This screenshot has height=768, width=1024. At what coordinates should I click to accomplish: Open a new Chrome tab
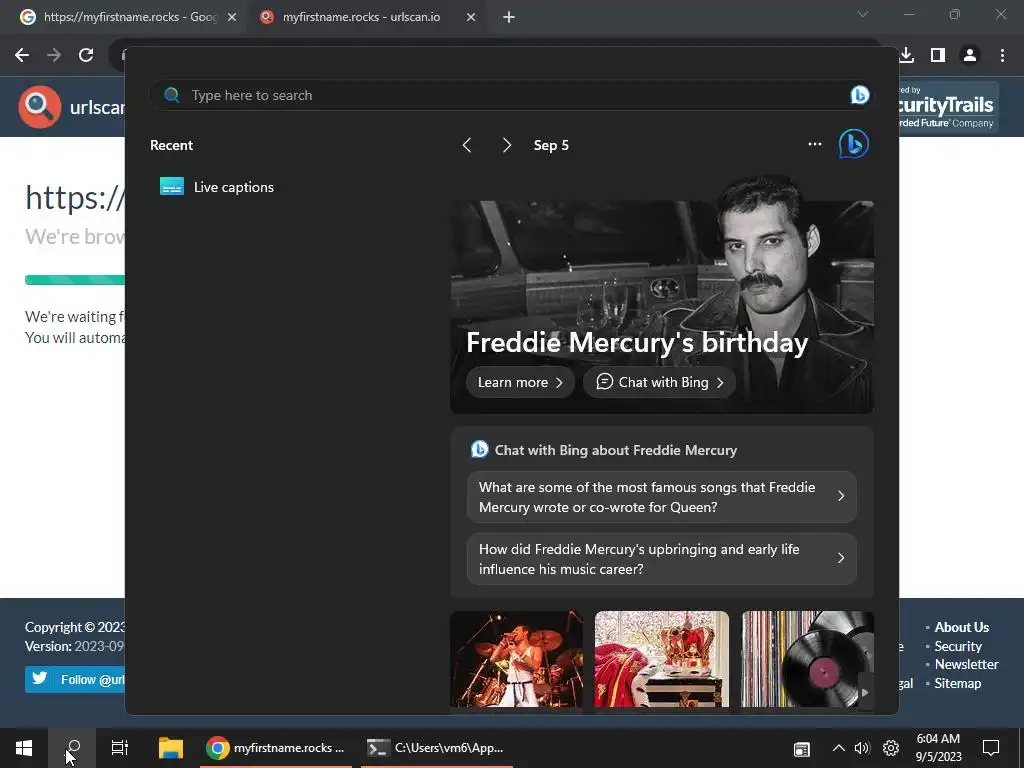[x=509, y=18]
